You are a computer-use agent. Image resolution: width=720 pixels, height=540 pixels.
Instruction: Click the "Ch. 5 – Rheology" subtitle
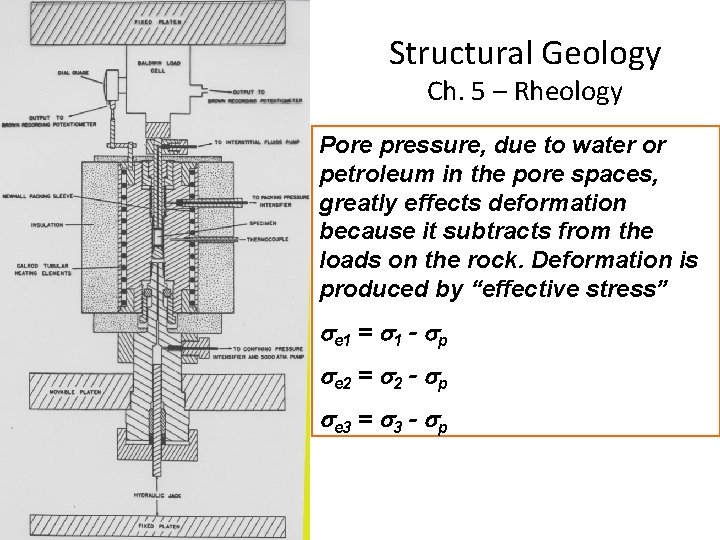coord(524,91)
